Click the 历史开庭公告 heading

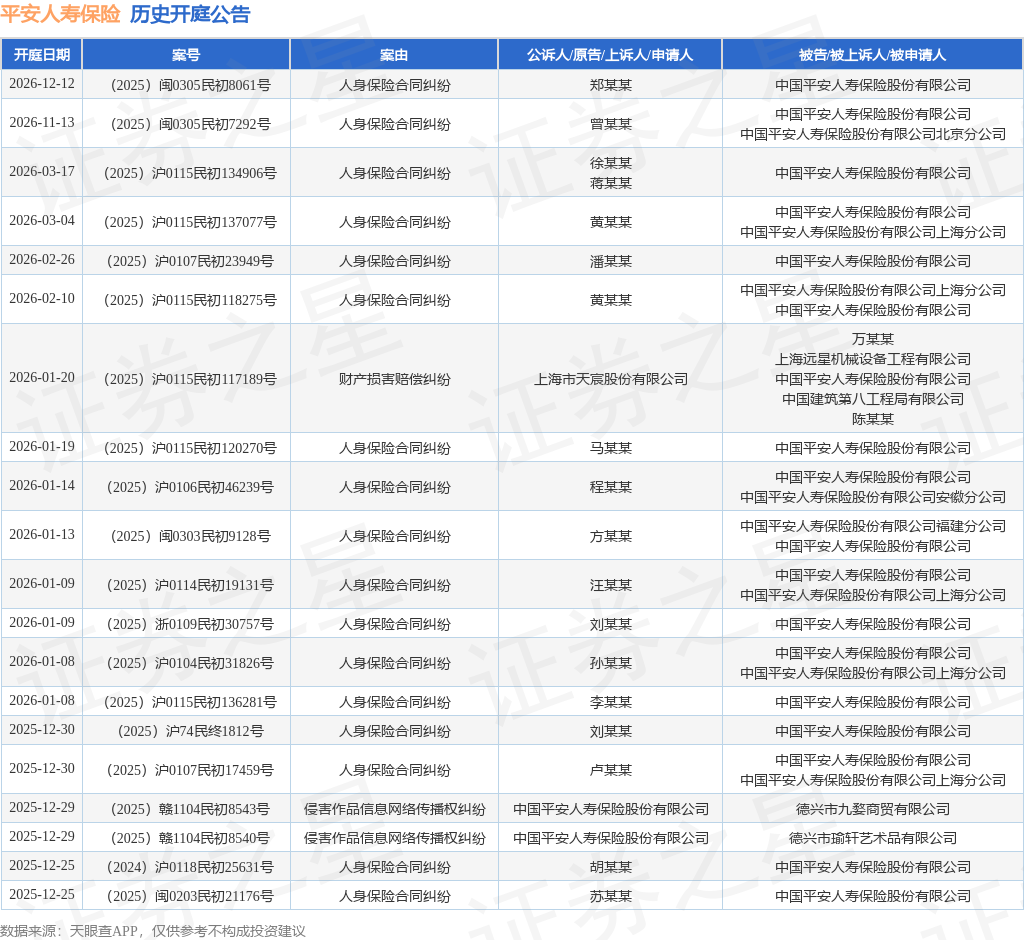point(190,14)
